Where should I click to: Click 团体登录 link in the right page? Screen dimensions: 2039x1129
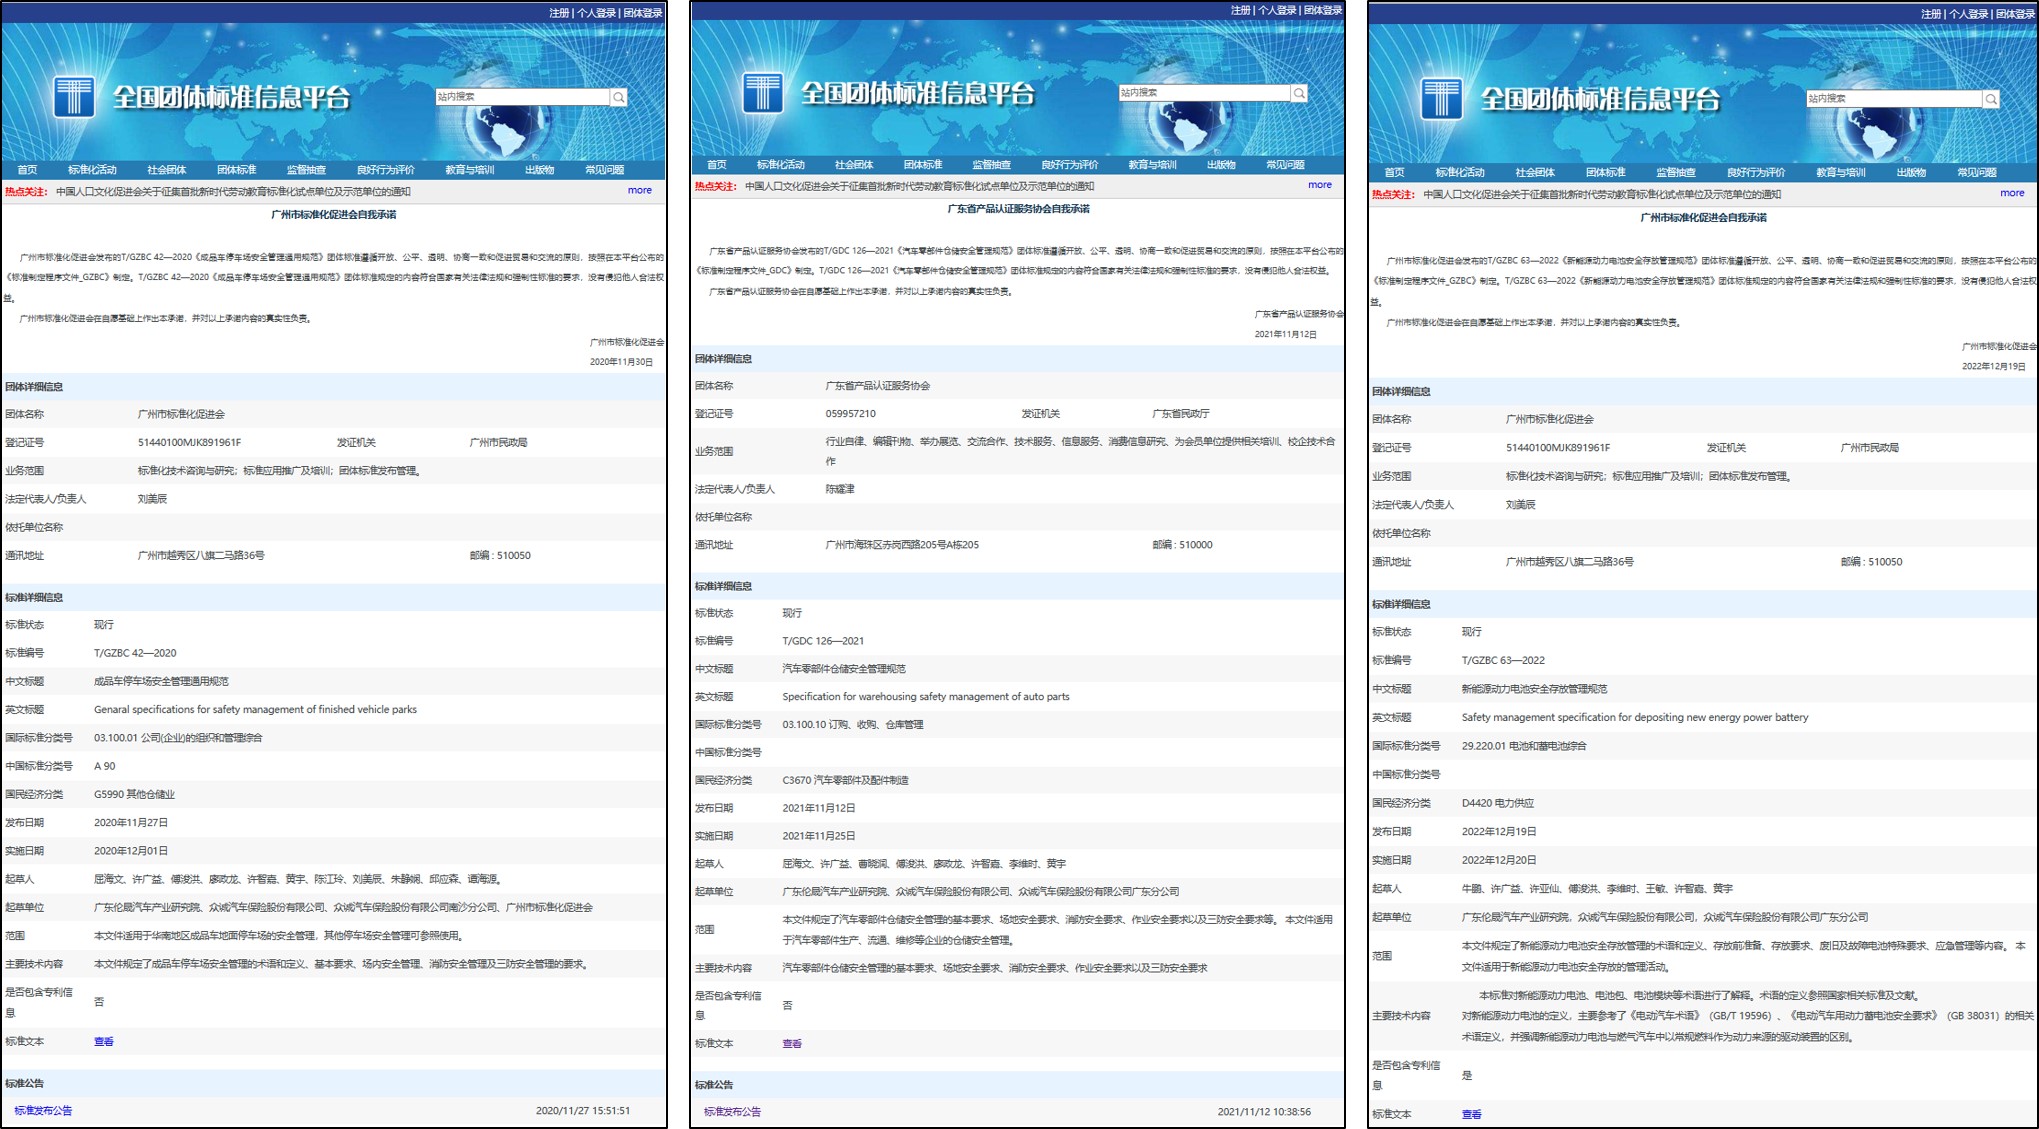[2015, 14]
